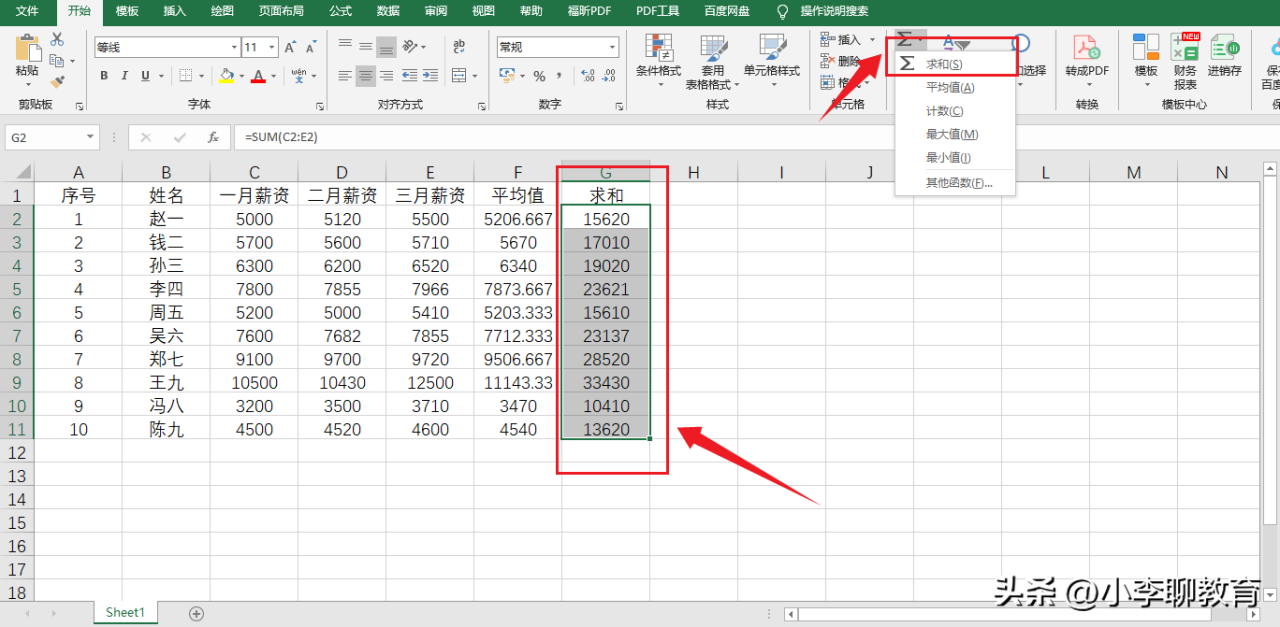Toggle align right
This screenshot has width=1280, height=627.
pos(387,76)
